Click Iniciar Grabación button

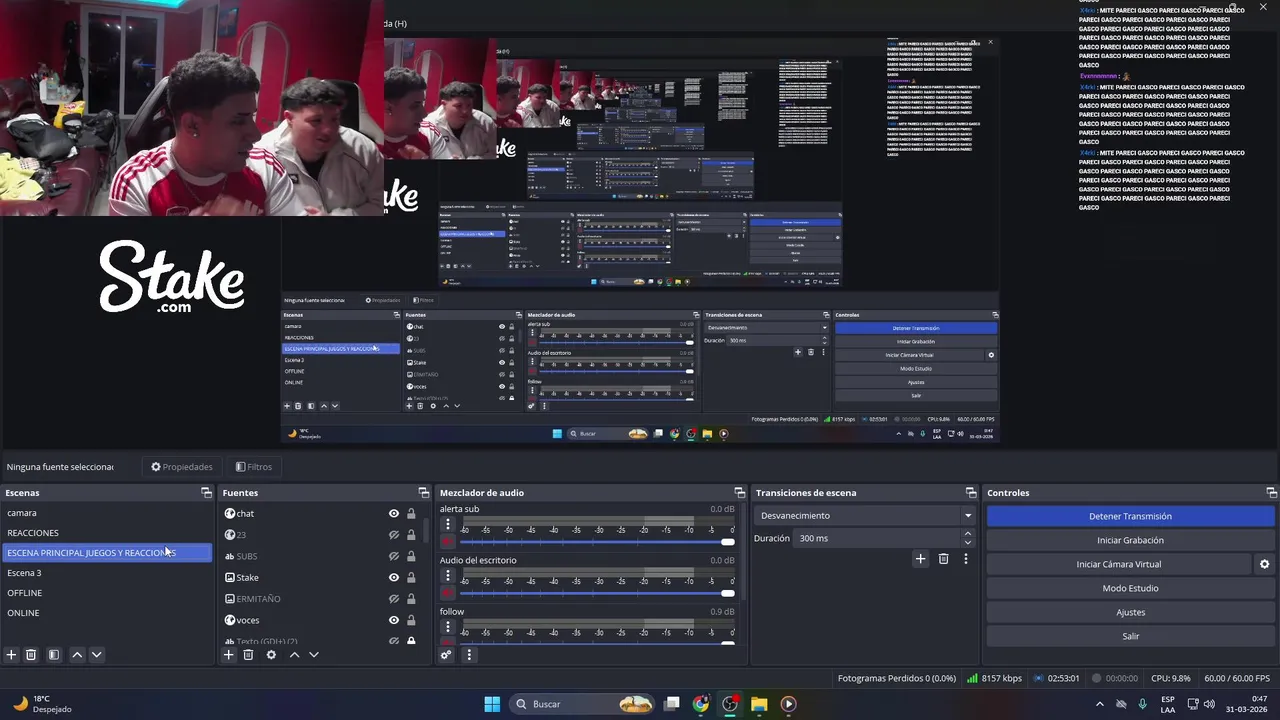pyautogui.click(x=1130, y=540)
